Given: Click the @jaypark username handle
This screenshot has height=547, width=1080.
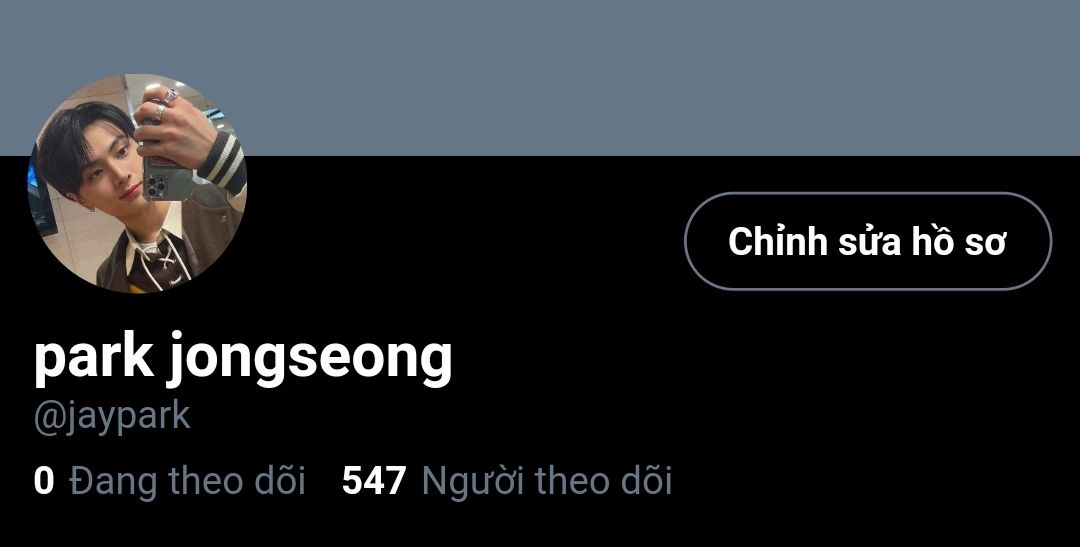Looking at the screenshot, I should point(112,417).
